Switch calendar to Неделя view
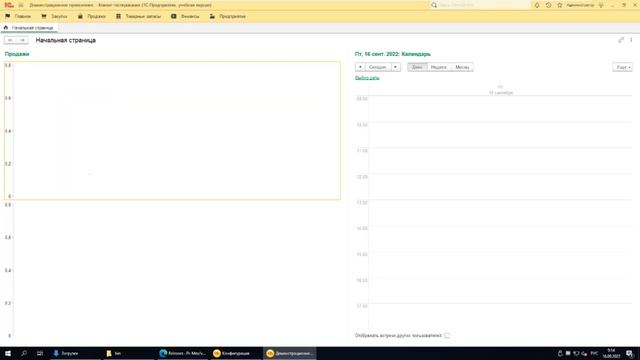640x360 pixels. [x=439, y=67]
